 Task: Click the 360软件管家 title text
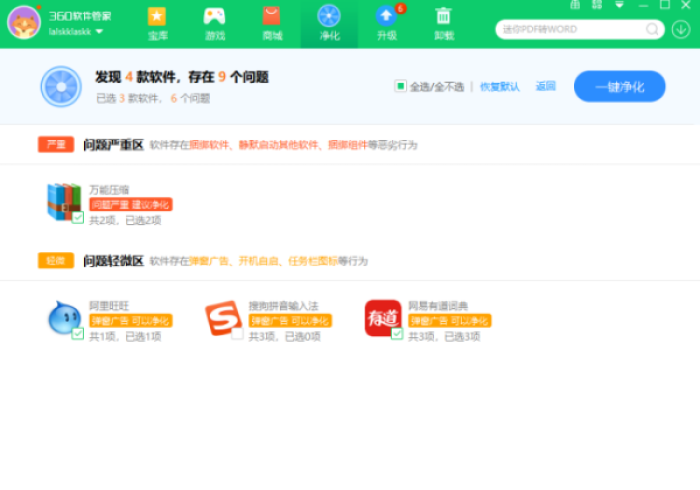[80, 17]
